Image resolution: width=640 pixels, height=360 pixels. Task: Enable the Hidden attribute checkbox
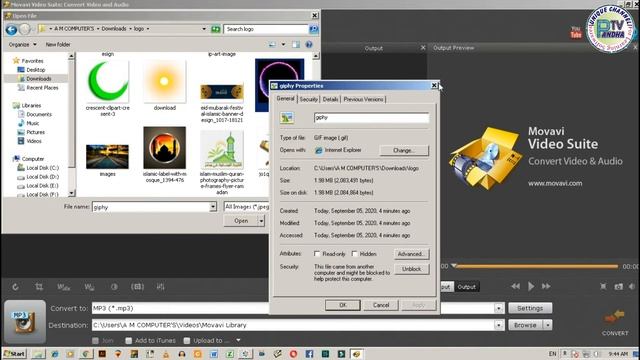point(355,254)
